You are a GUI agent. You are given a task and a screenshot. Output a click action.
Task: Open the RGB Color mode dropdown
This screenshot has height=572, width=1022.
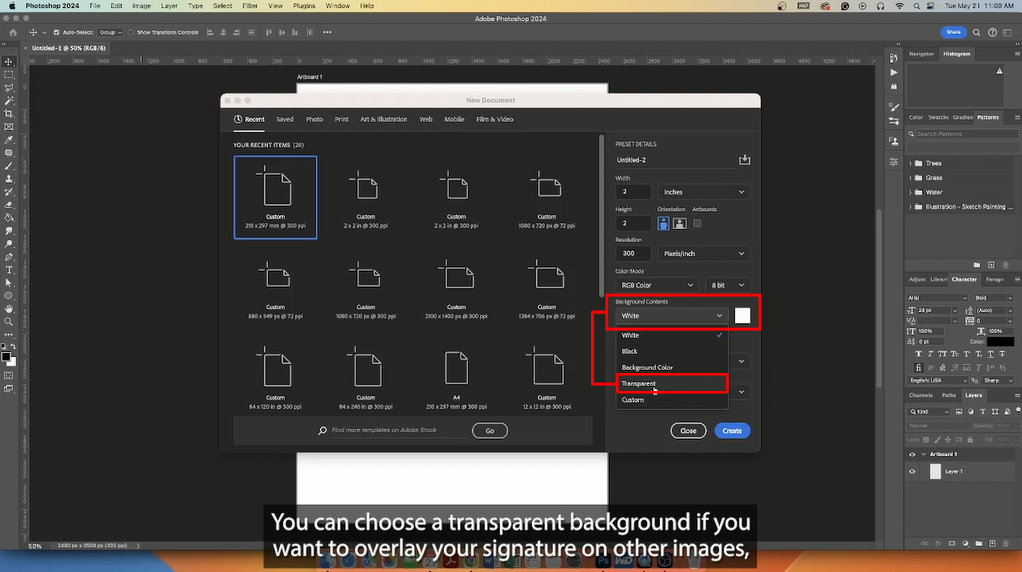click(657, 285)
